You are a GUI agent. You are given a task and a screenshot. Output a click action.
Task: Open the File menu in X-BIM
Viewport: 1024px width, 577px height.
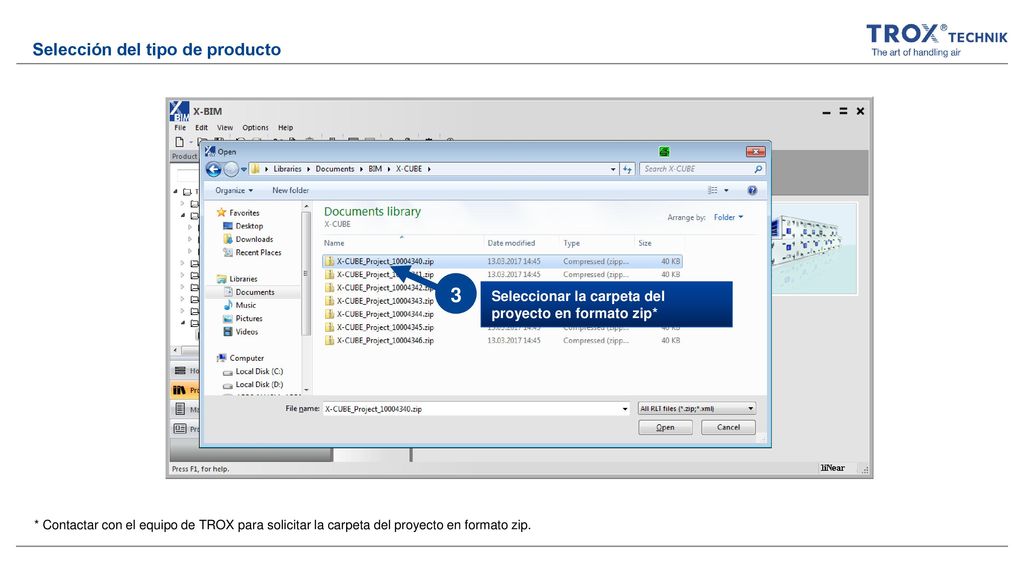180,128
